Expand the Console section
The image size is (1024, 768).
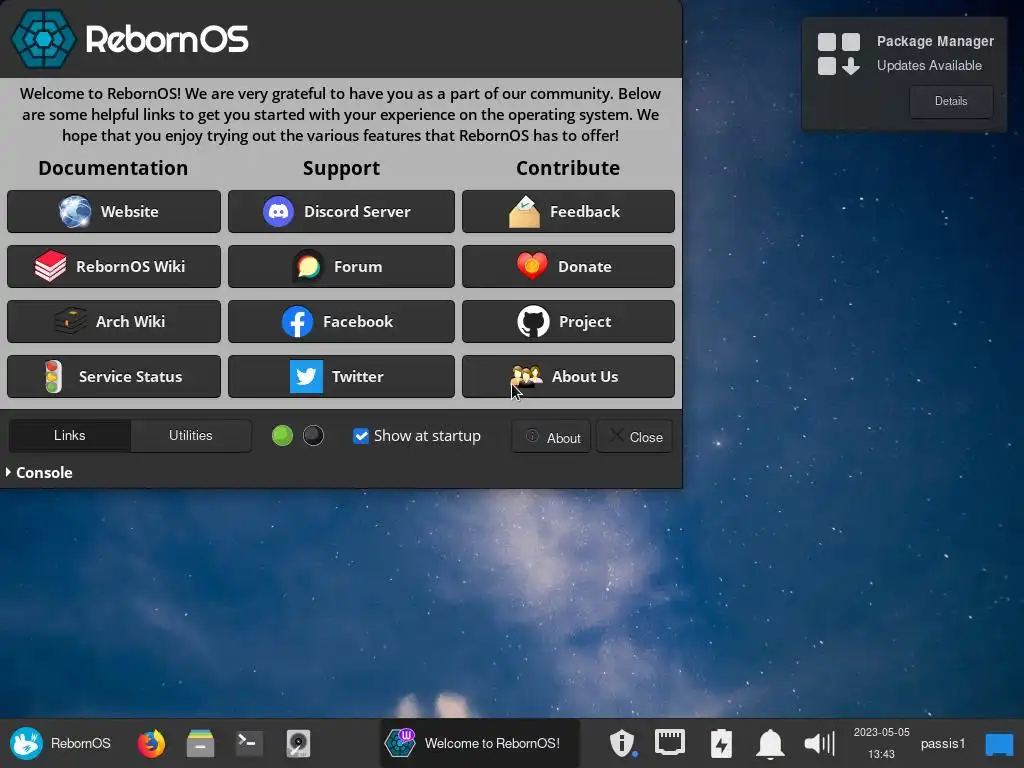pos(39,472)
